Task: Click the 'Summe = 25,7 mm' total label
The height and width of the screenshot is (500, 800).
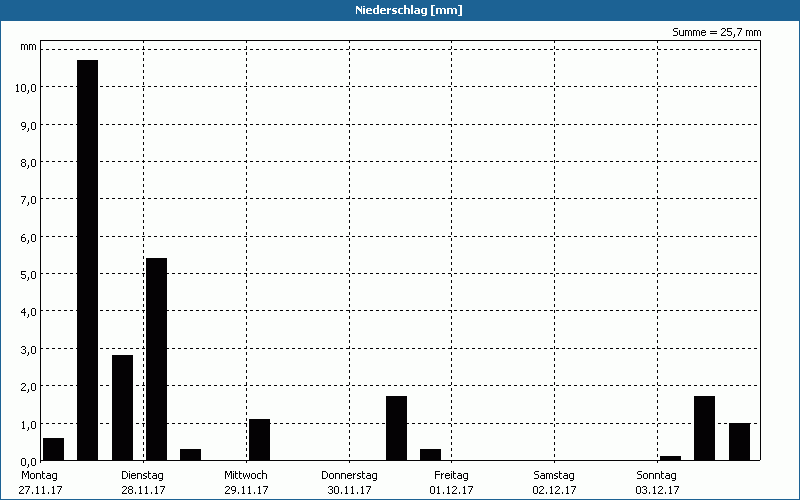Action: (716, 32)
